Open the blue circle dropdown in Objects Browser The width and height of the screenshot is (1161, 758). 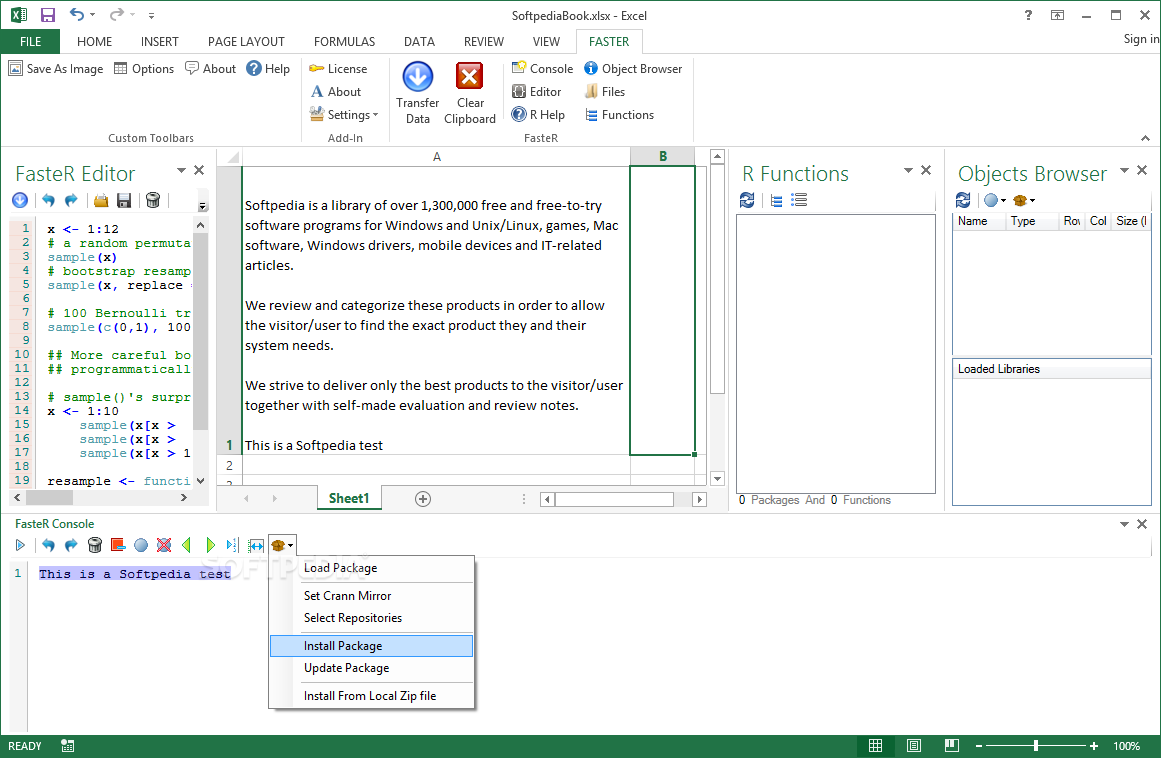[994, 200]
